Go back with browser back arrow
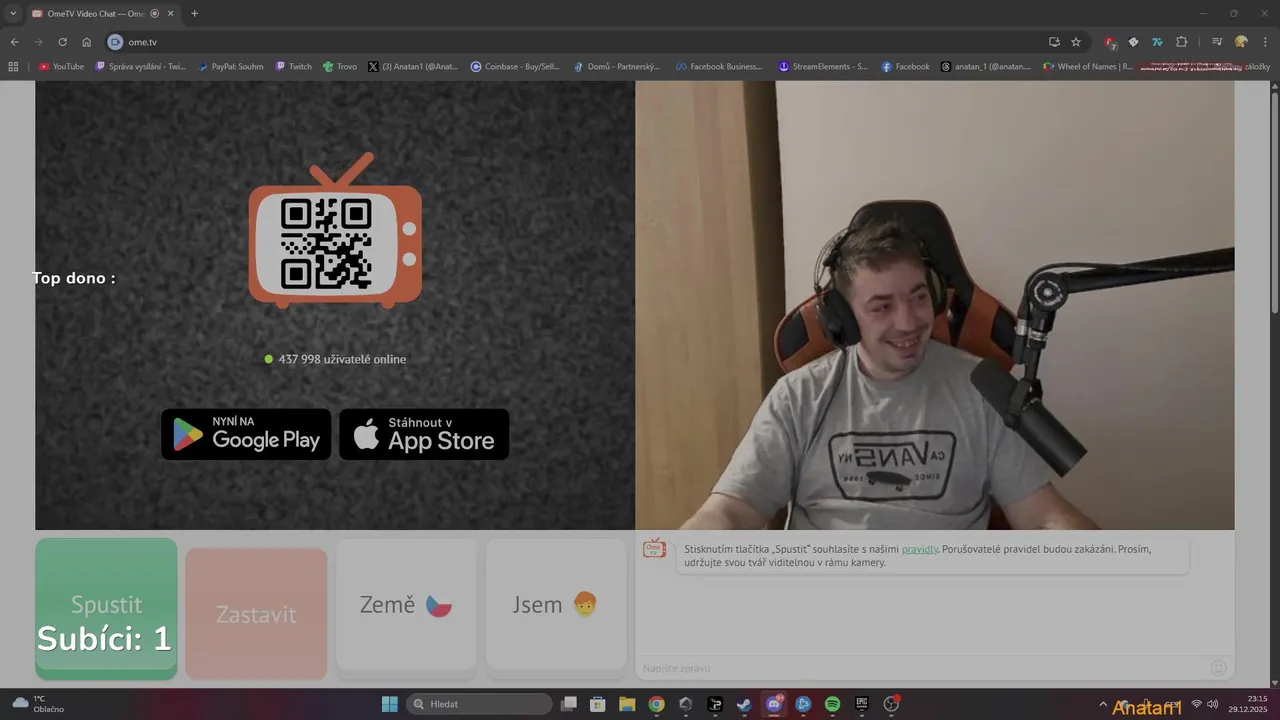The height and width of the screenshot is (720, 1280). [x=15, y=42]
